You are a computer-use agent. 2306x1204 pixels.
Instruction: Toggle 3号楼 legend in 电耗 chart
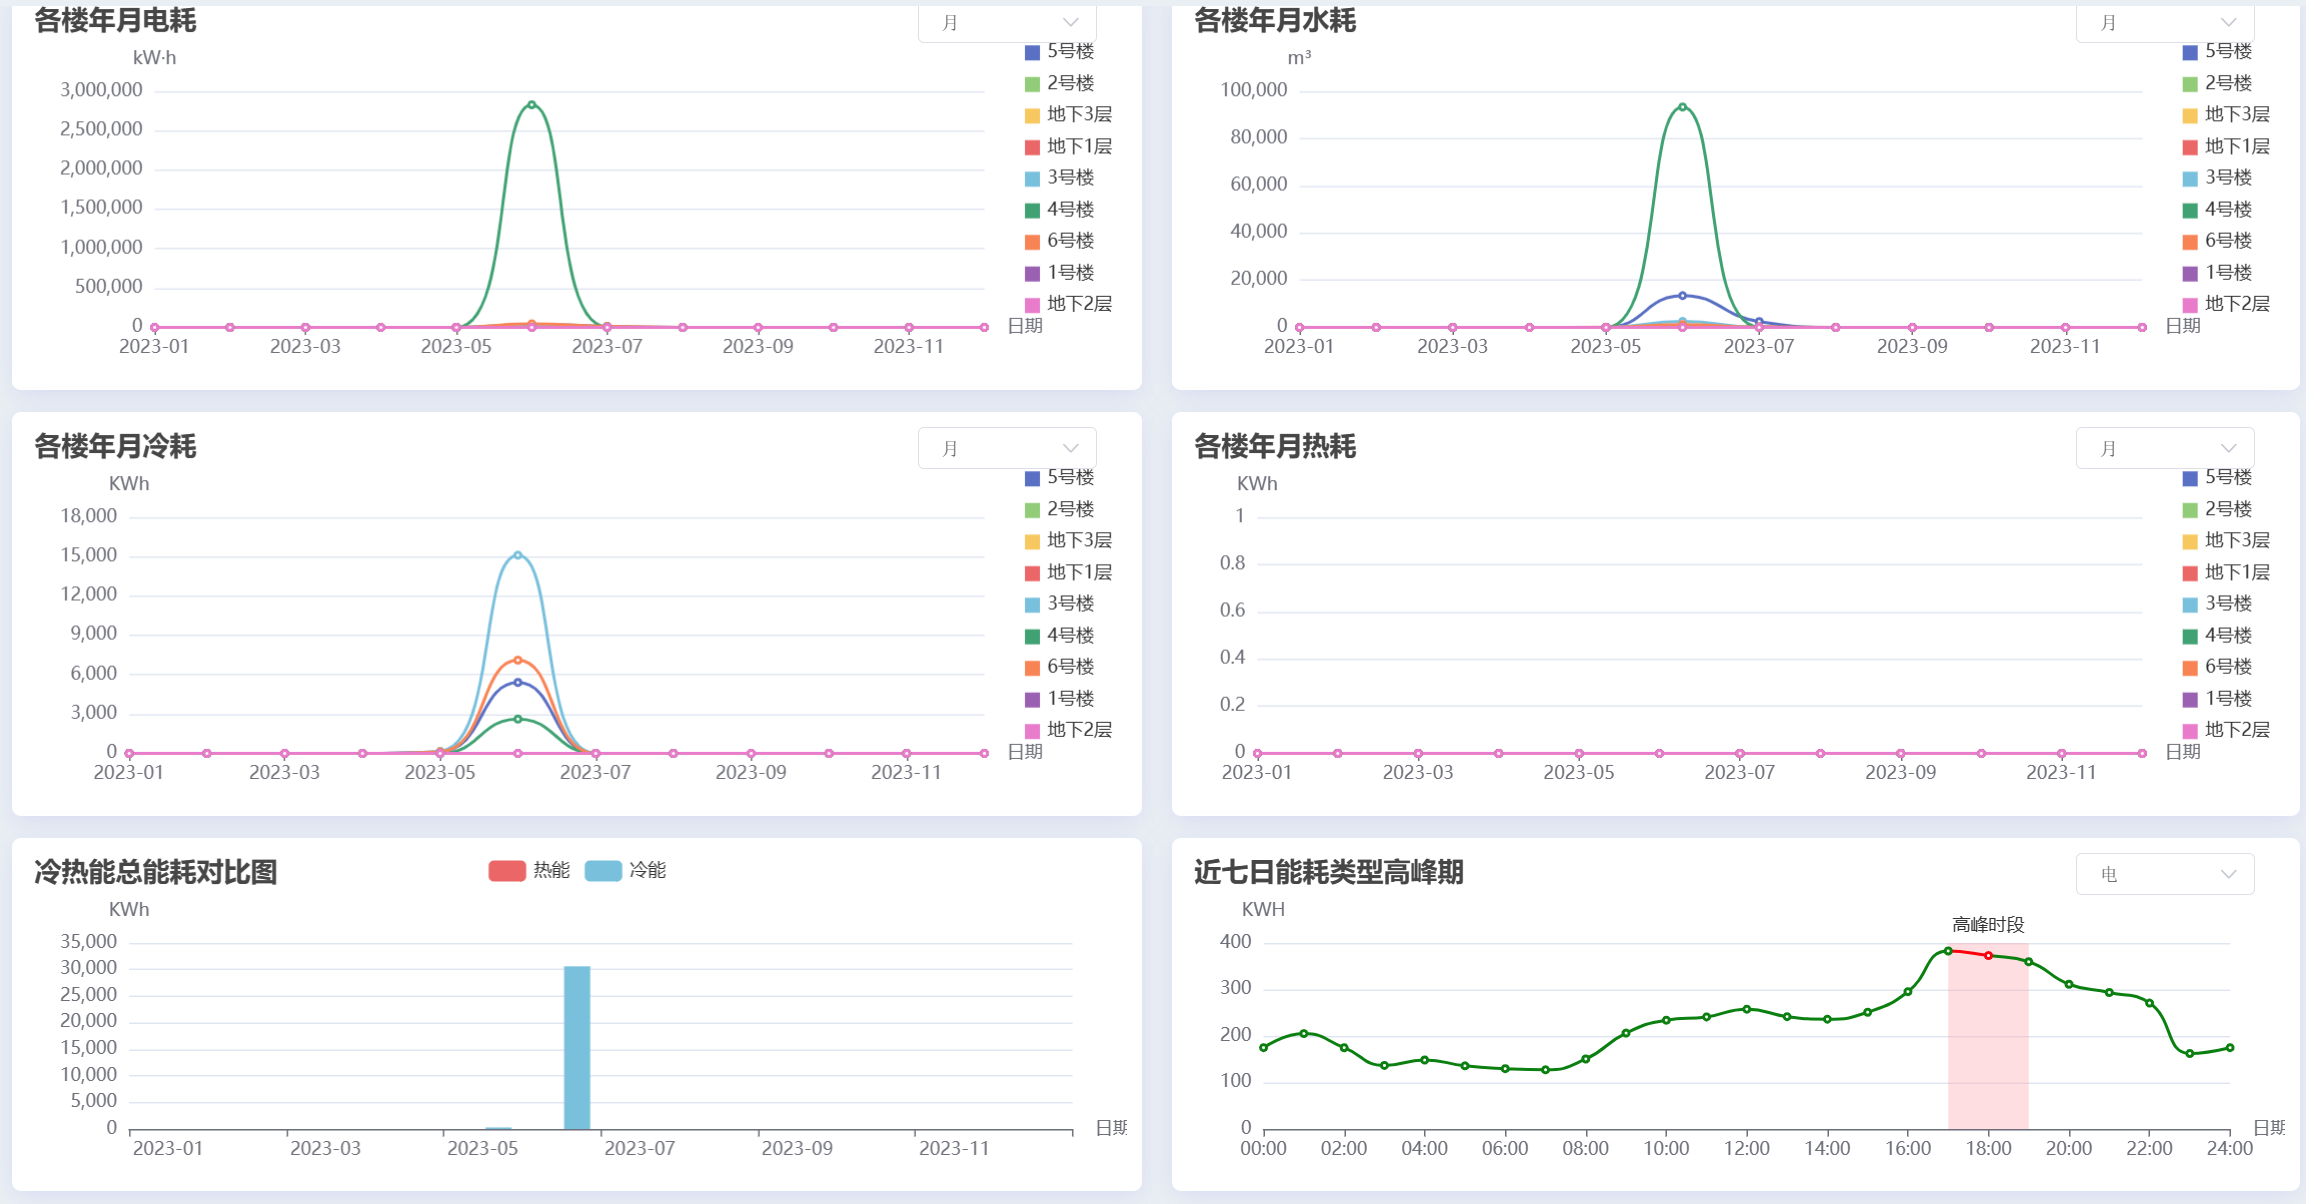(1059, 178)
